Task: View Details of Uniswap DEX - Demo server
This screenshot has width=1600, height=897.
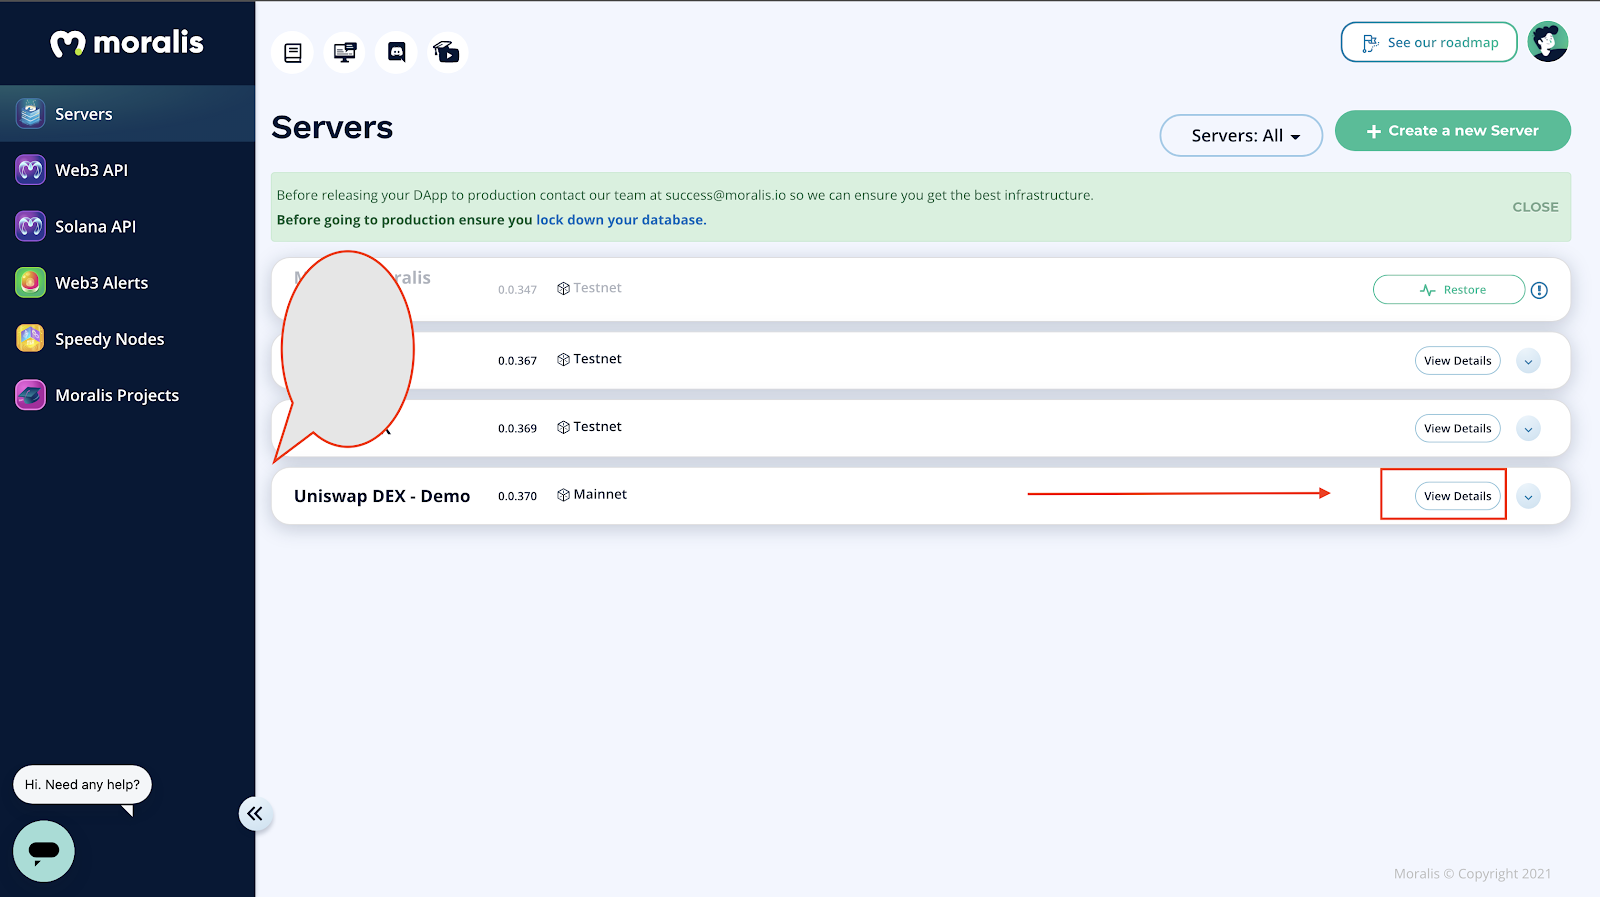Action: tap(1458, 496)
